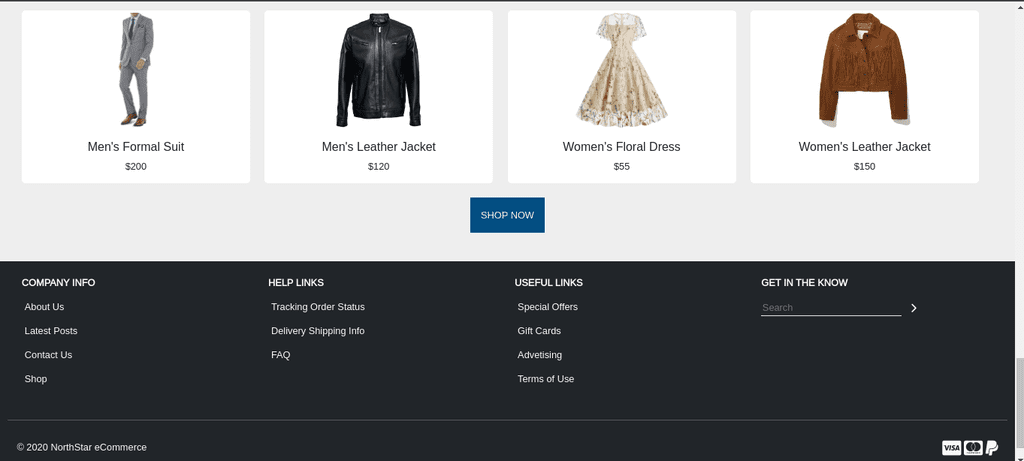Go to Latest Posts
Screen dimensions: 1024x461
51,331
